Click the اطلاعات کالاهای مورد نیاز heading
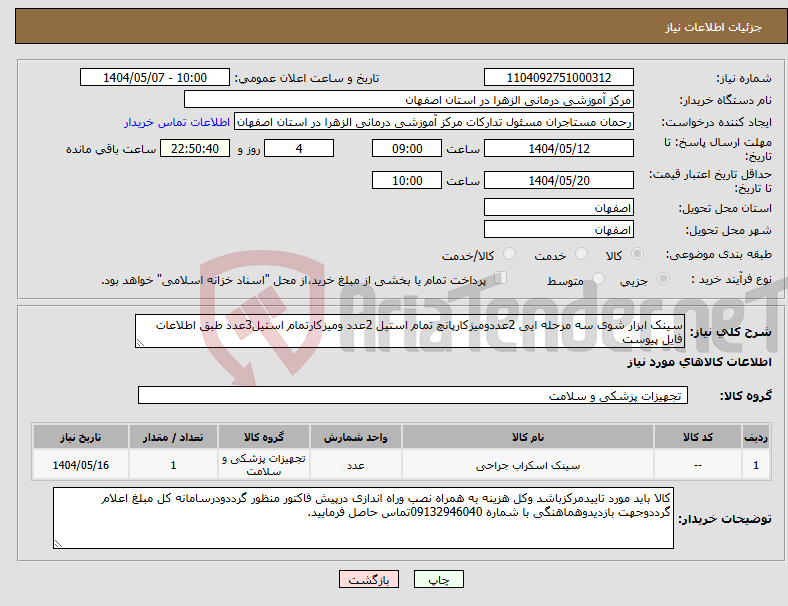788x606 pixels. click(x=700, y=362)
